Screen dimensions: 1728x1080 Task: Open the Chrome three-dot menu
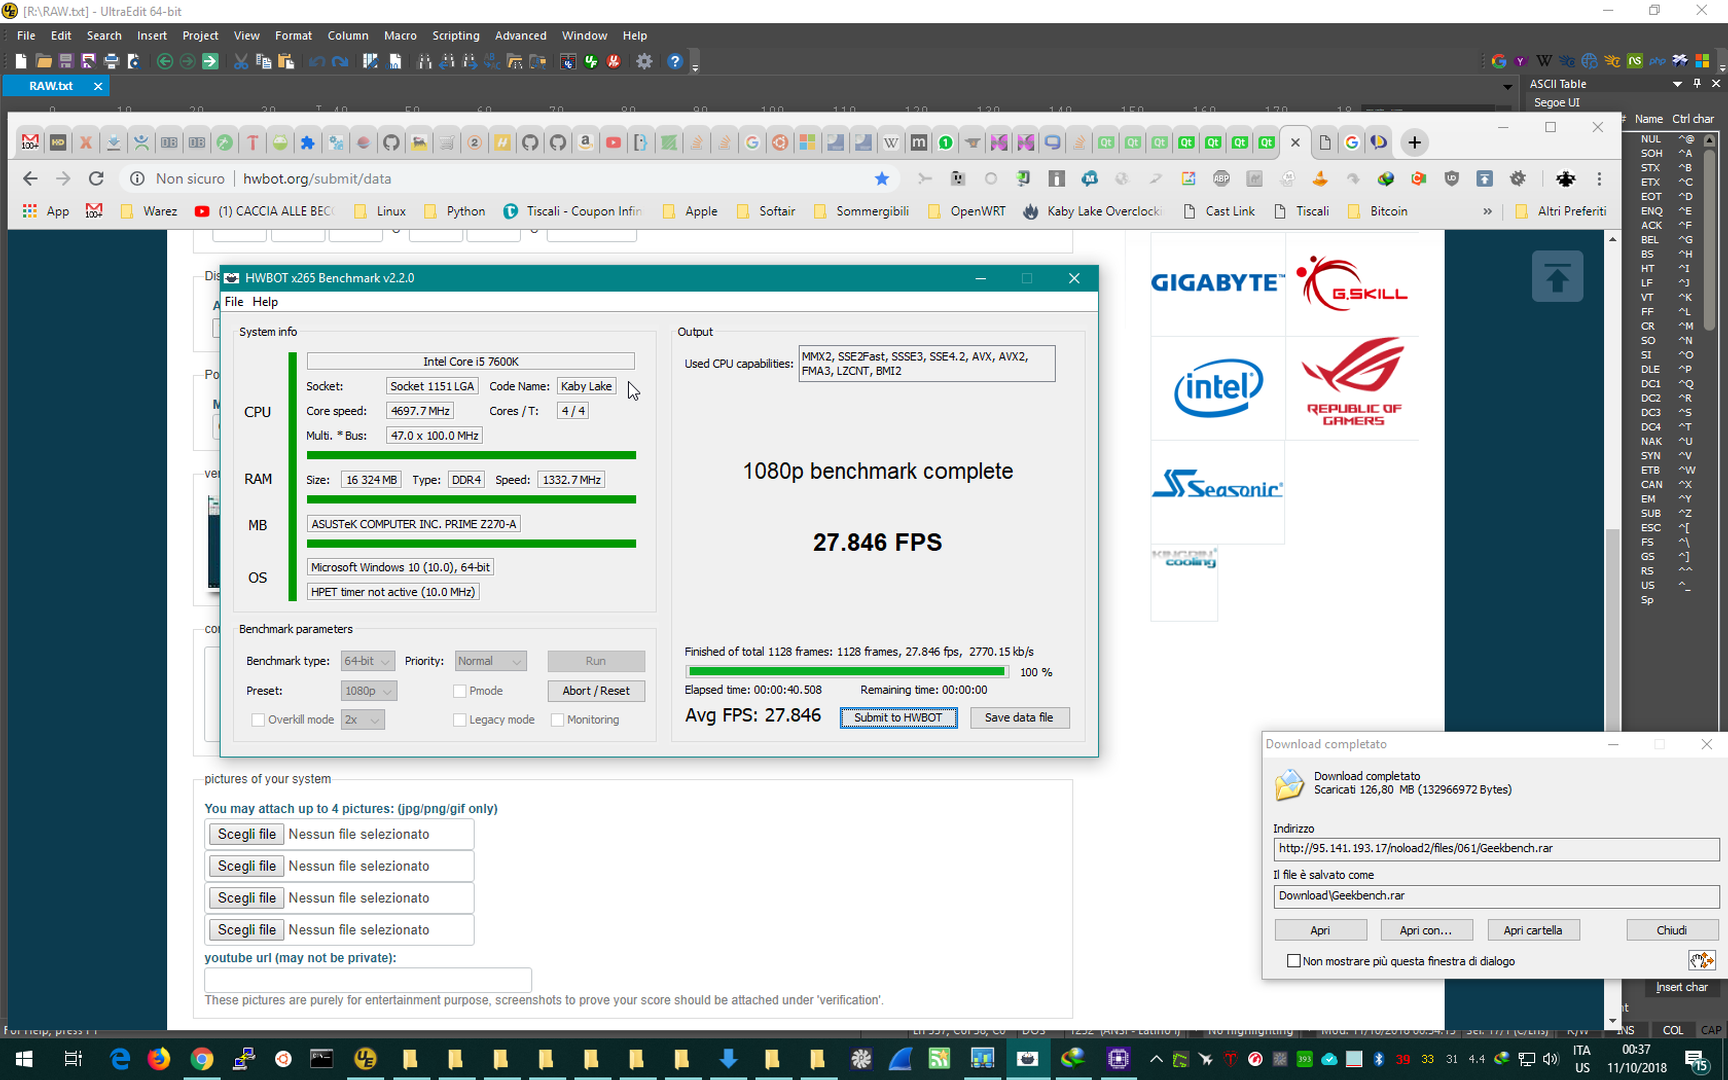[1599, 178]
